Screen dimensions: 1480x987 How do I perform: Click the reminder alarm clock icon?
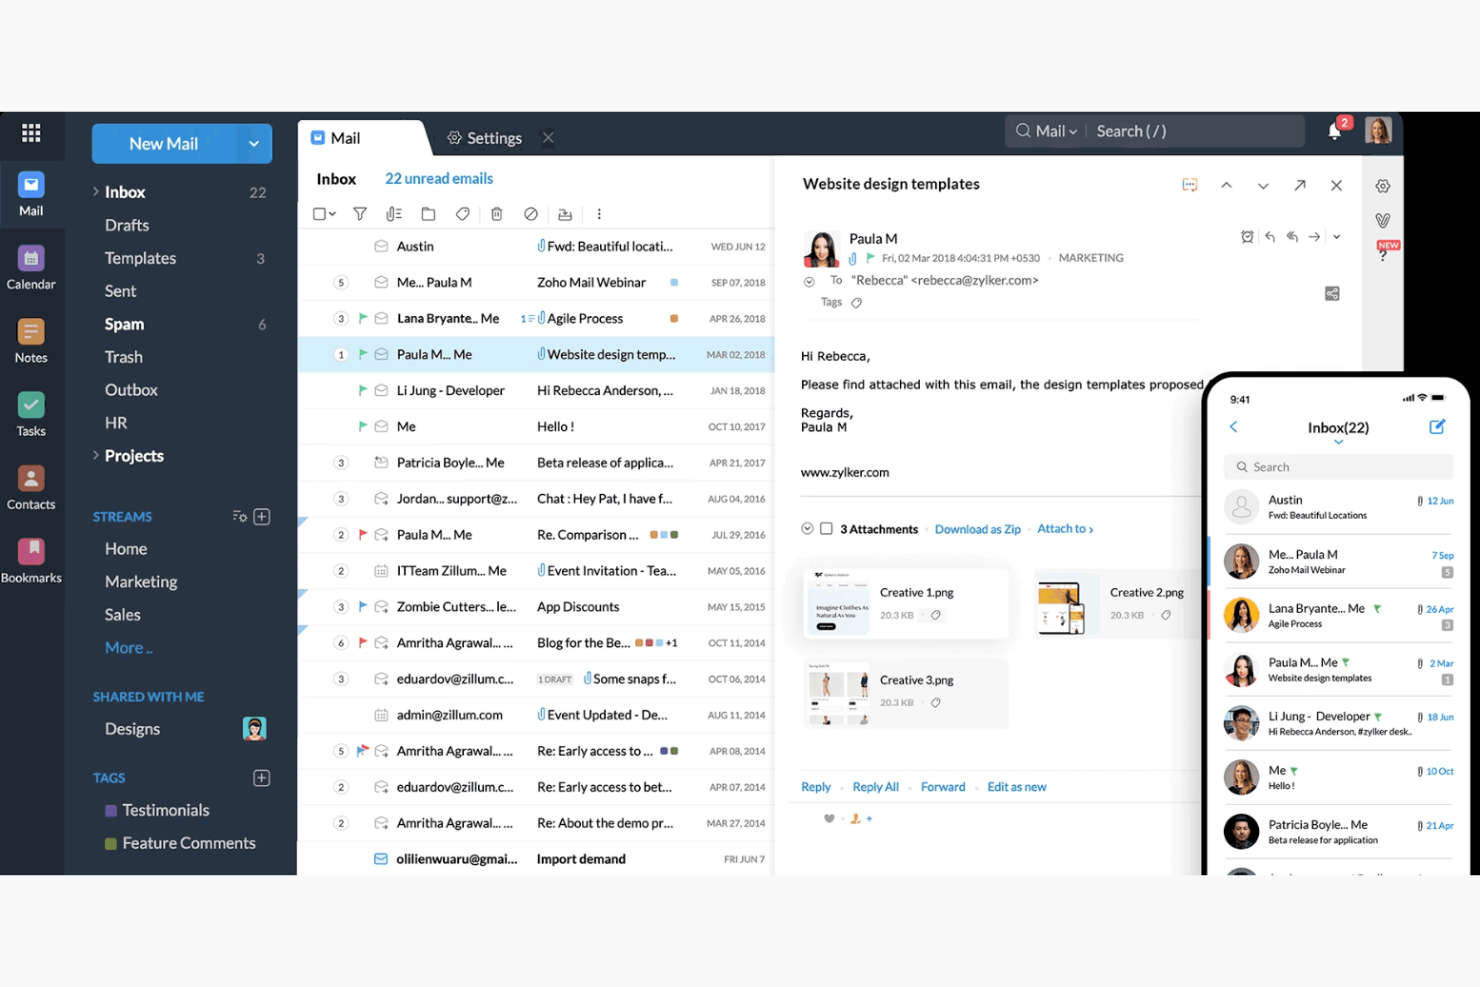pos(1247,237)
